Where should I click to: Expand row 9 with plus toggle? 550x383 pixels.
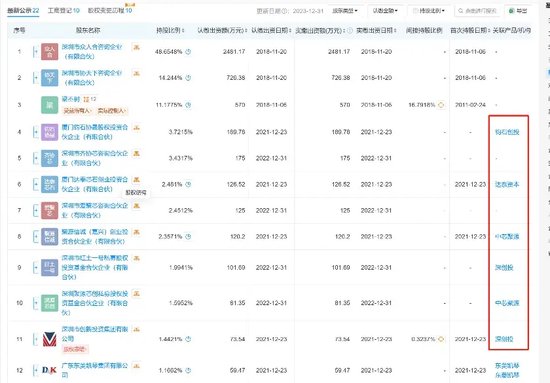(35, 268)
